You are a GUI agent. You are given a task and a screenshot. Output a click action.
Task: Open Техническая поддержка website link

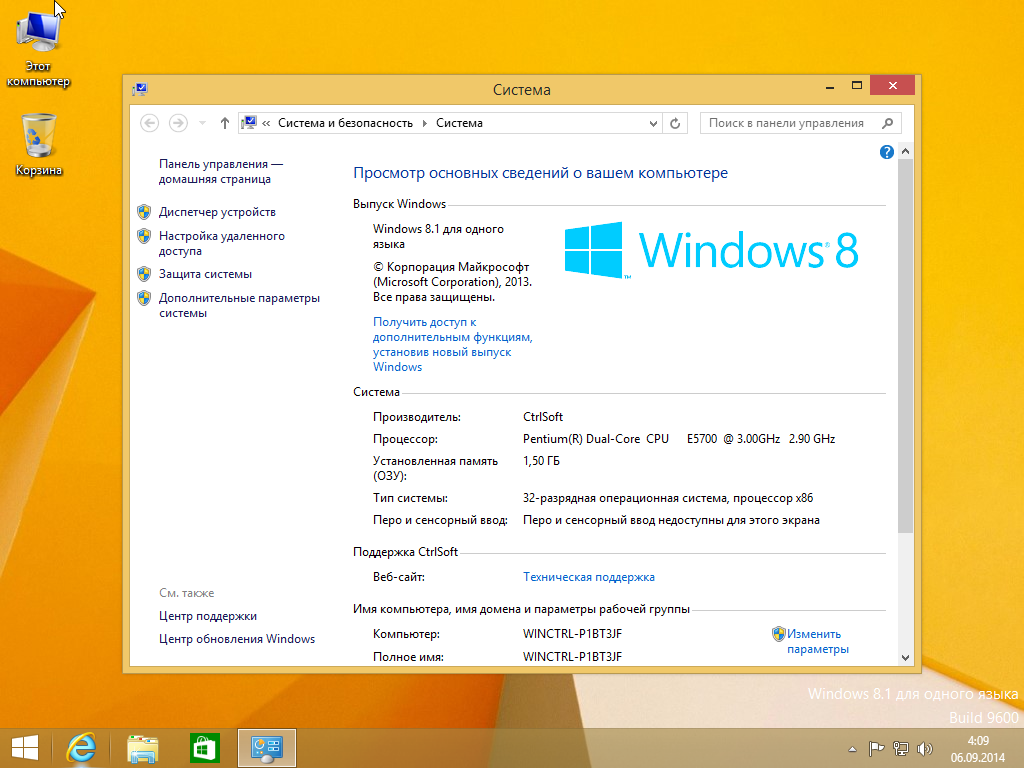point(588,577)
